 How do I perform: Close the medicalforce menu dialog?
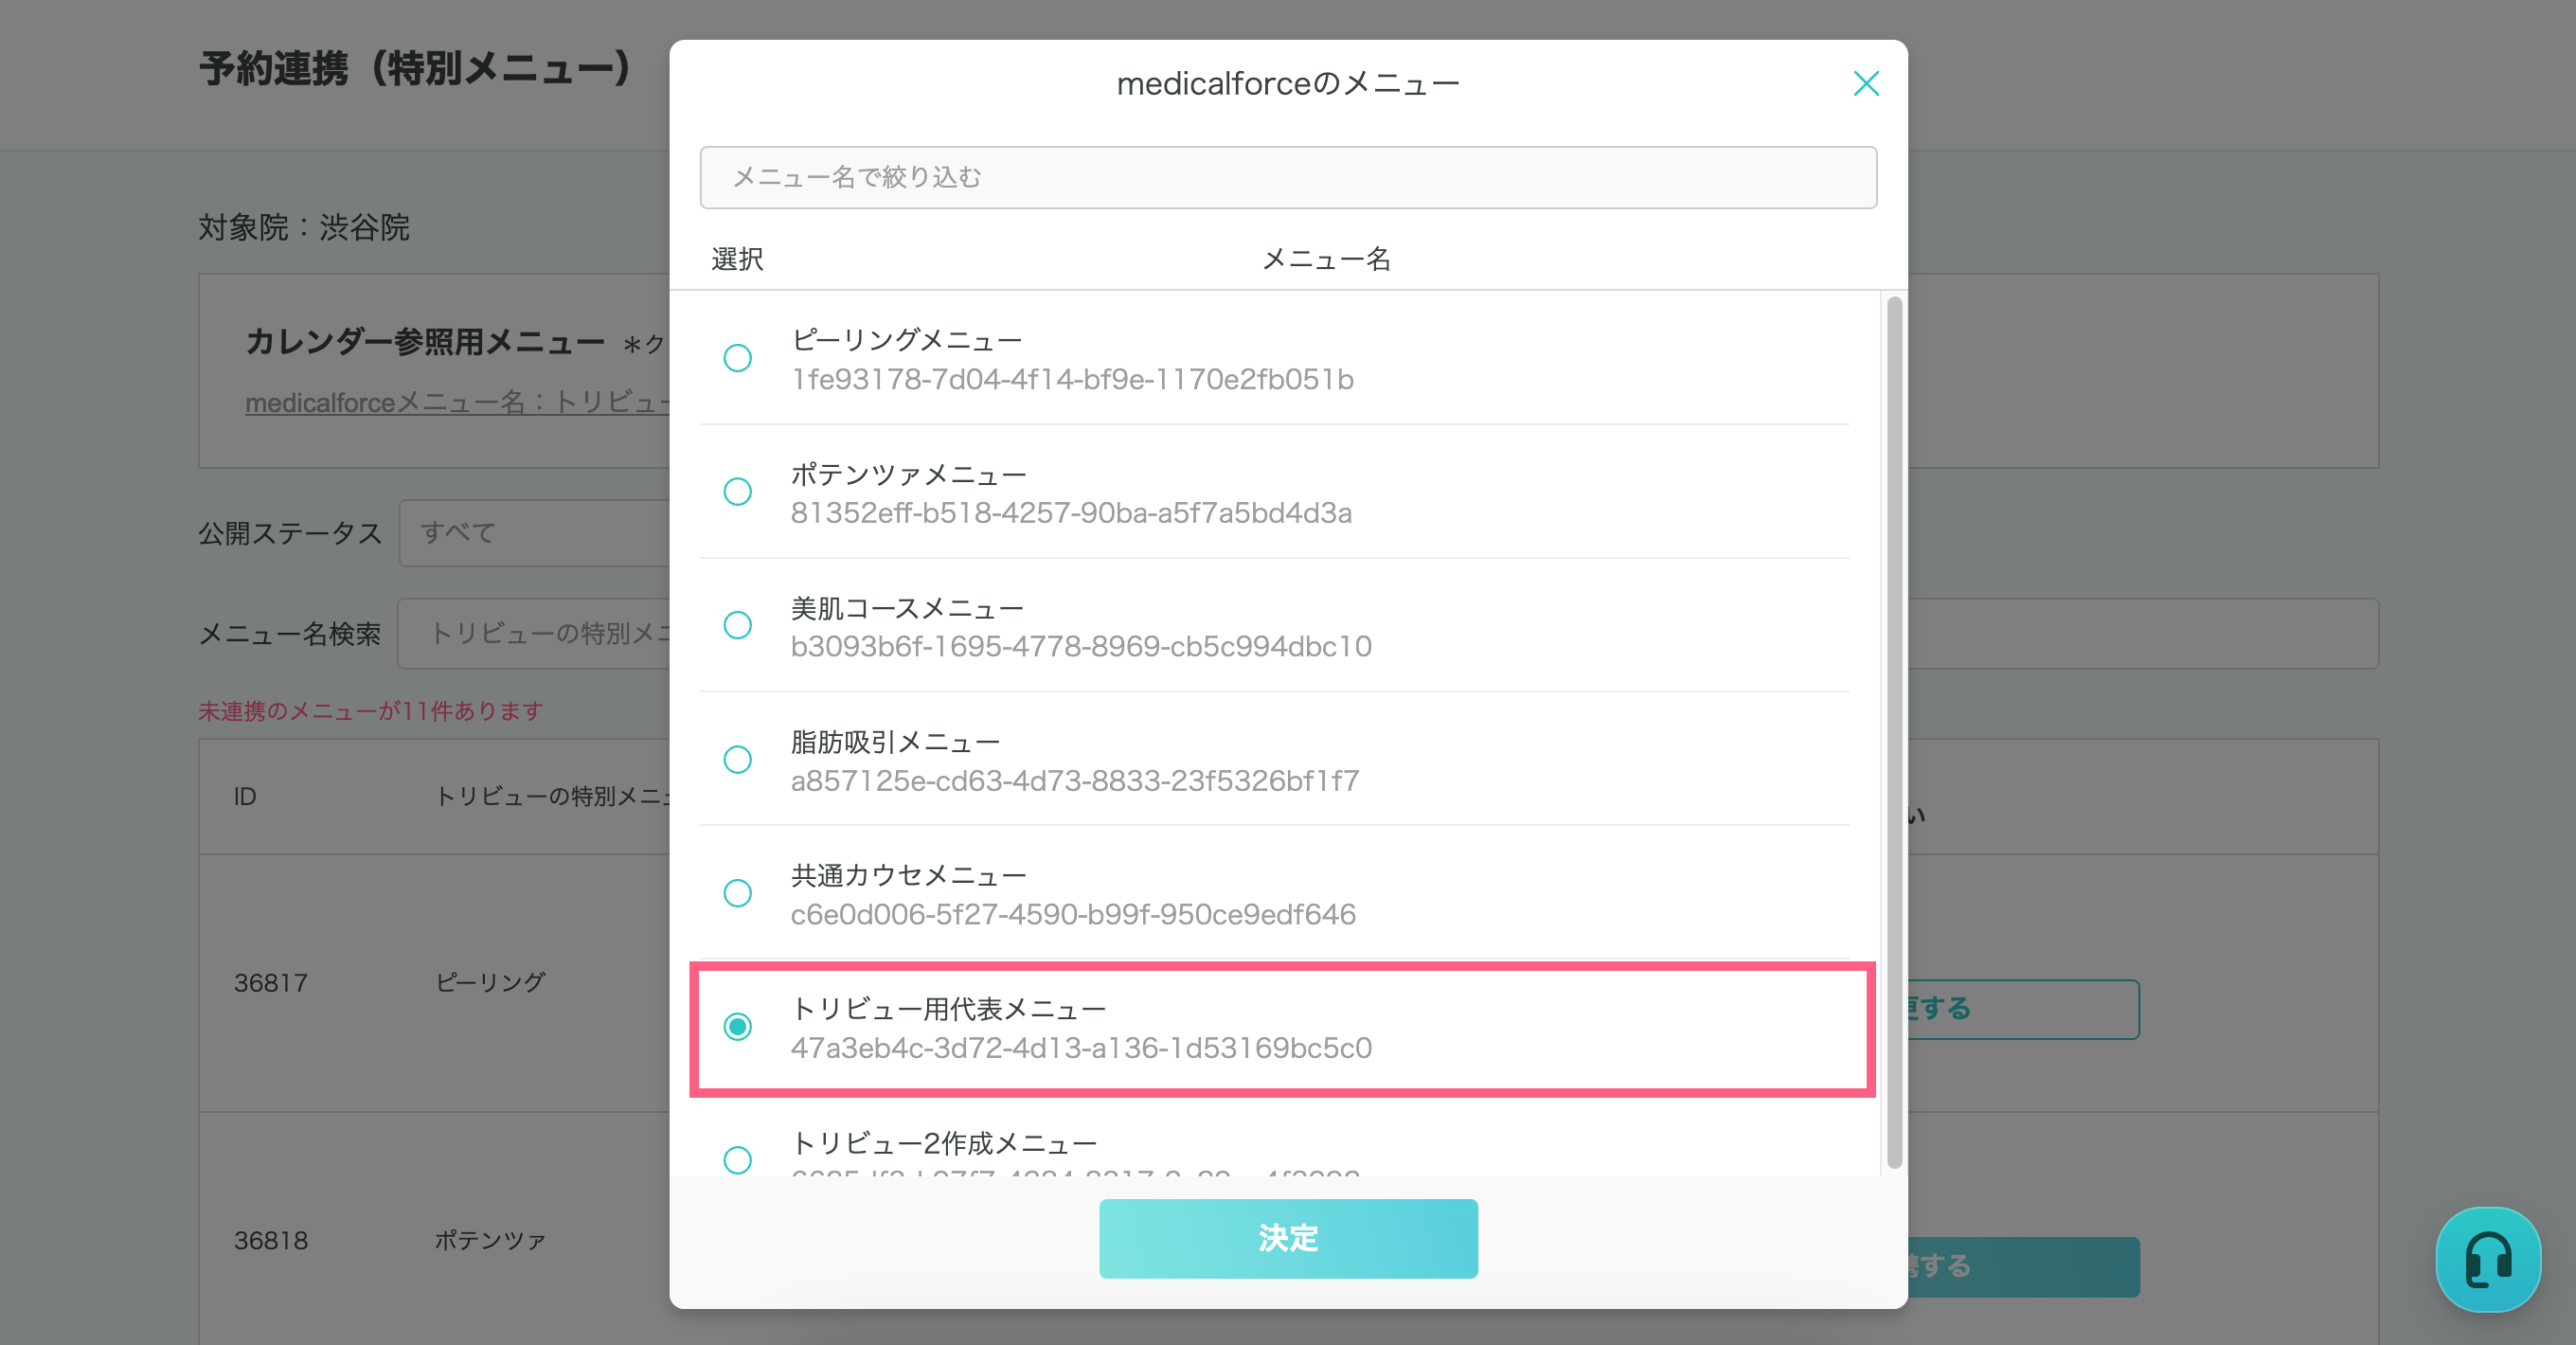(1865, 83)
